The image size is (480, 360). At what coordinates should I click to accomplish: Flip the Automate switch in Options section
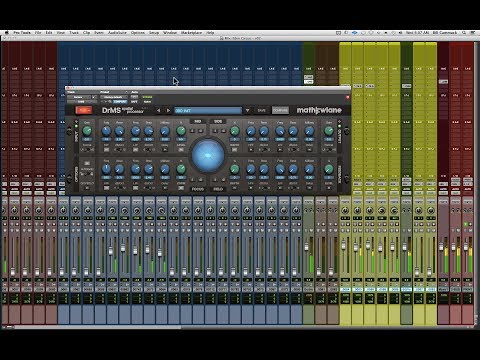tap(87, 174)
